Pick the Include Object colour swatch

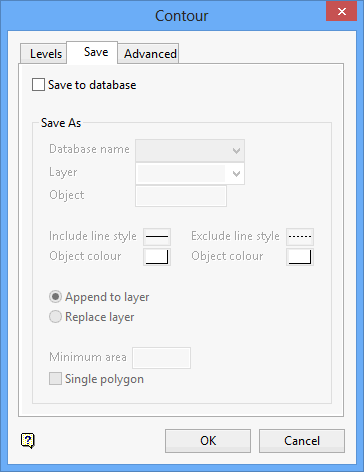157,257
